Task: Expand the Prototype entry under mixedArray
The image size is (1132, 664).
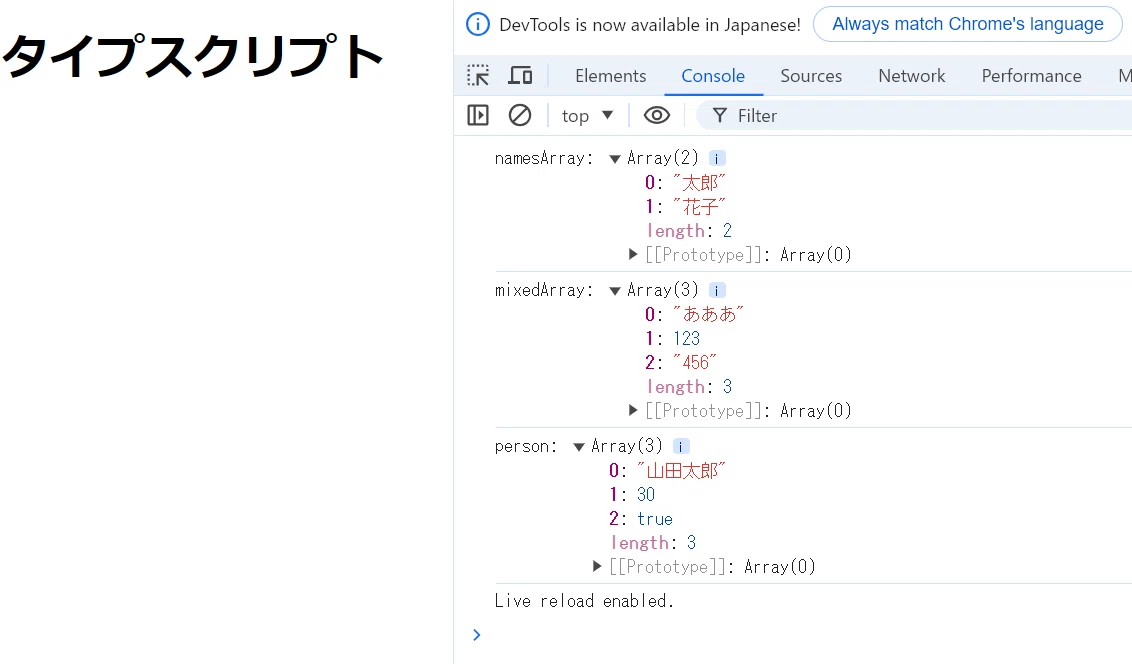Action: tap(633, 411)
